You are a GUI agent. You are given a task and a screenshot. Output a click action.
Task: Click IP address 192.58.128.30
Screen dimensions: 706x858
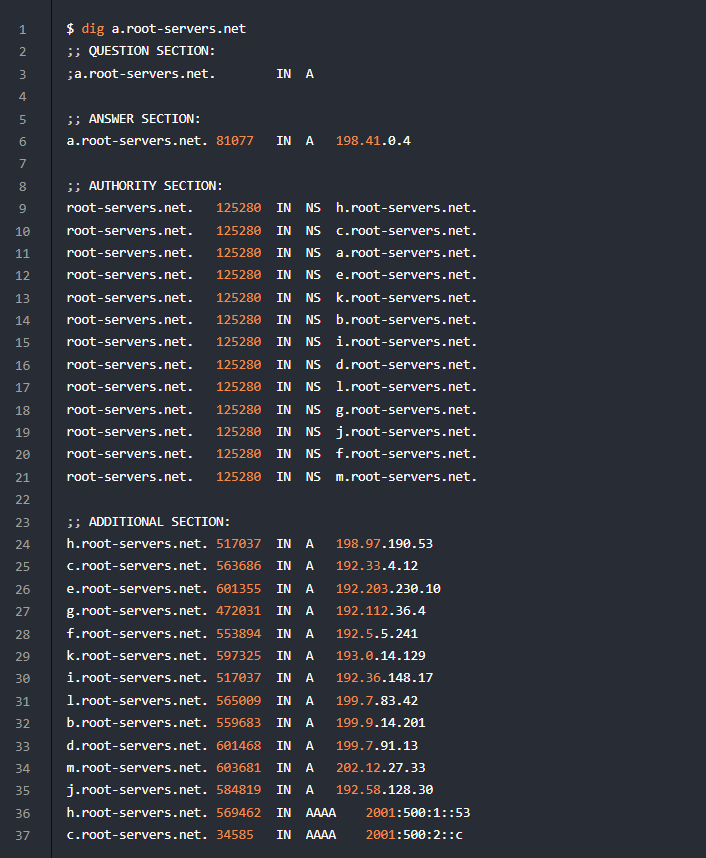384,790
